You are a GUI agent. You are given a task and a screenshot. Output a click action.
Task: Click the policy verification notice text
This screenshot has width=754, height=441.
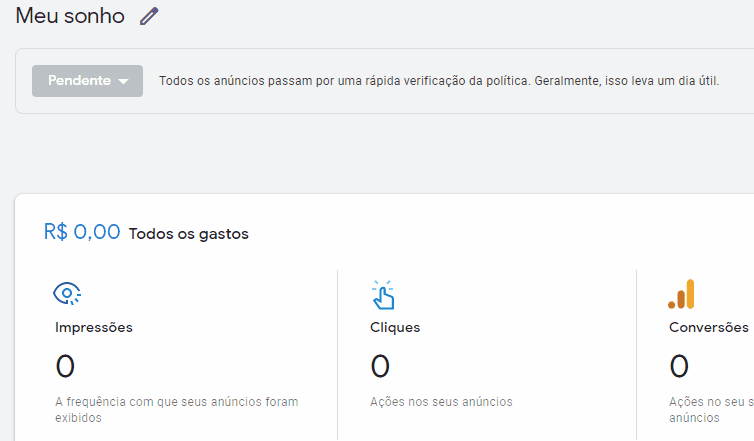439,81
